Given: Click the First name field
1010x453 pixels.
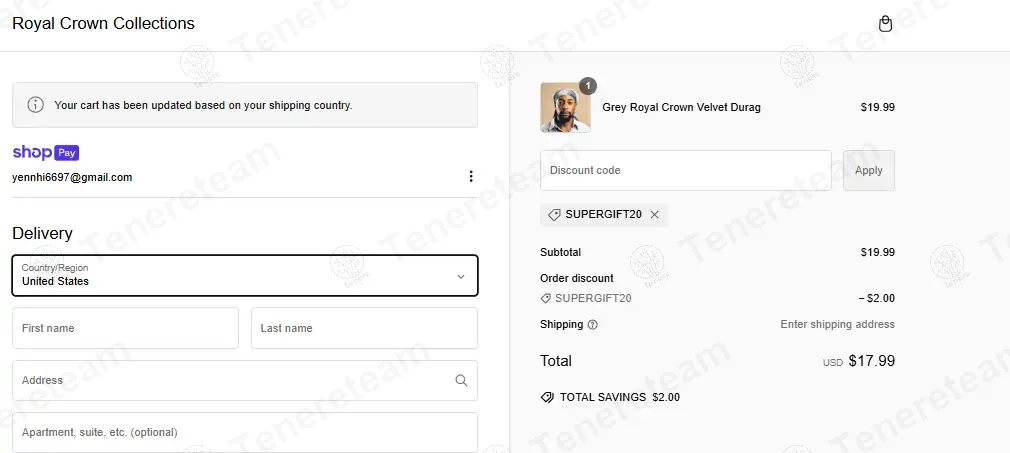Looking at the screenshot, I should (125, 328).
